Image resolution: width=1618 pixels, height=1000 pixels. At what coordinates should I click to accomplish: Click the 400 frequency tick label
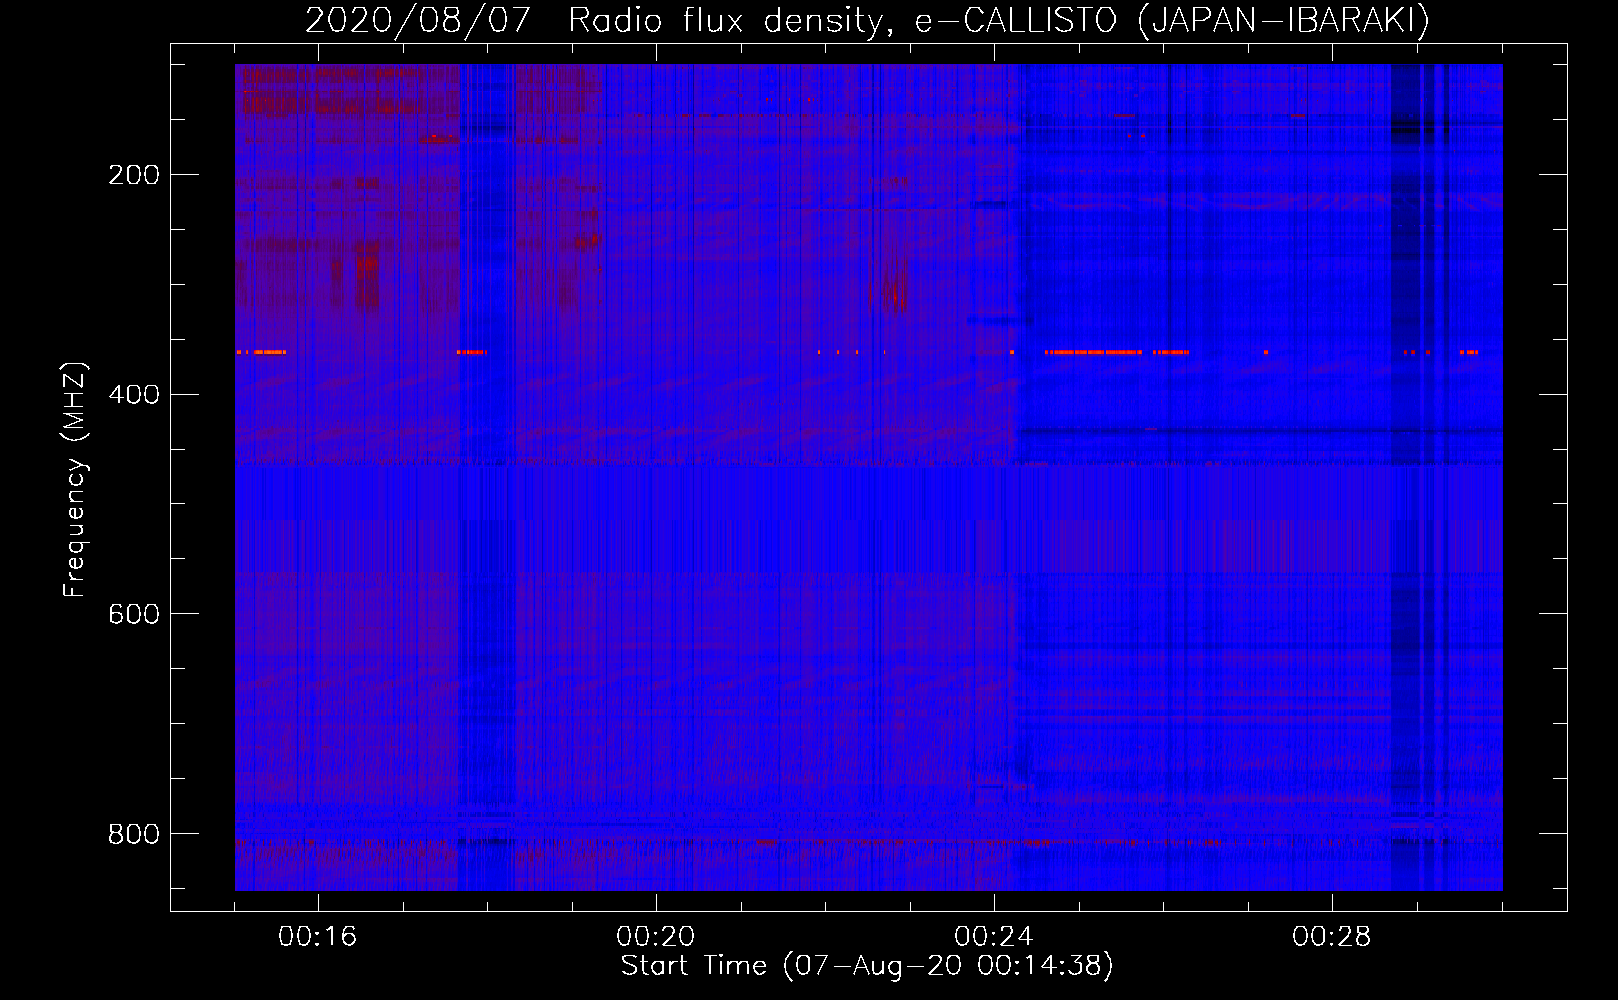pyautogui.click(x=134, y=394)
